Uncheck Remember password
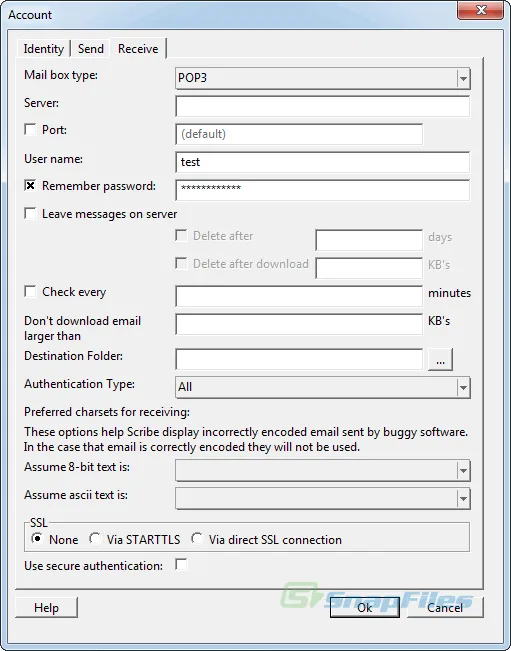The height and width of the screenshot is (651, 511). coord(30,186)
